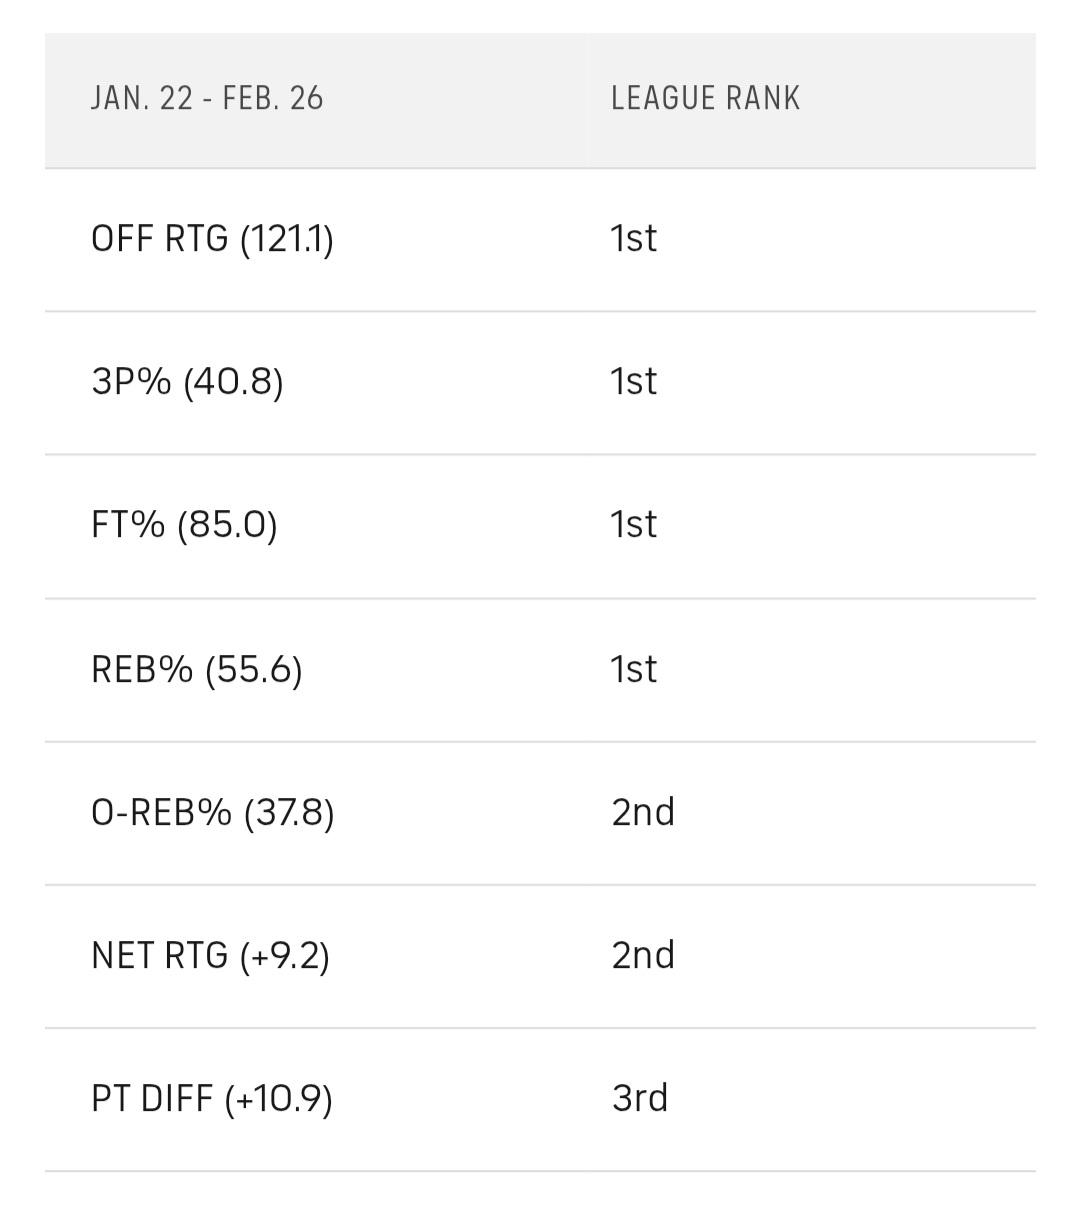This screenshot has width=1080, height=1212.
Task: Click the OFF RTG label text
Action: pos(159,239)
